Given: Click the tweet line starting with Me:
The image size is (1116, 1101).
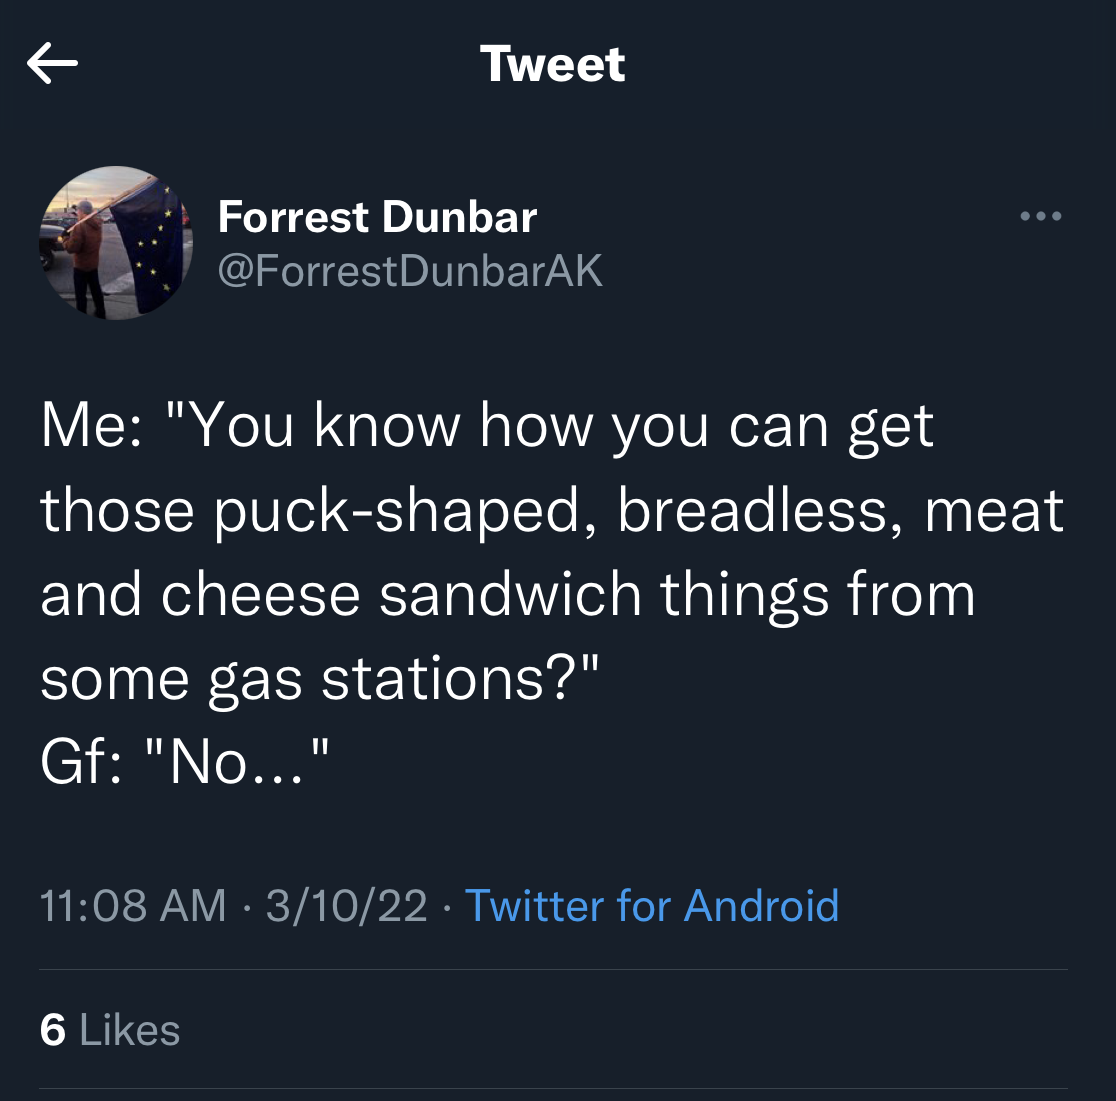Looking at the screenshot, I should coord(487,426).
